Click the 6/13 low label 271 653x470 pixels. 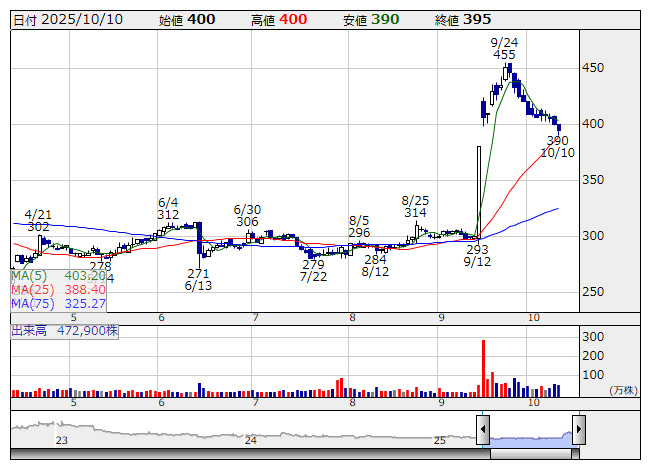198,273
